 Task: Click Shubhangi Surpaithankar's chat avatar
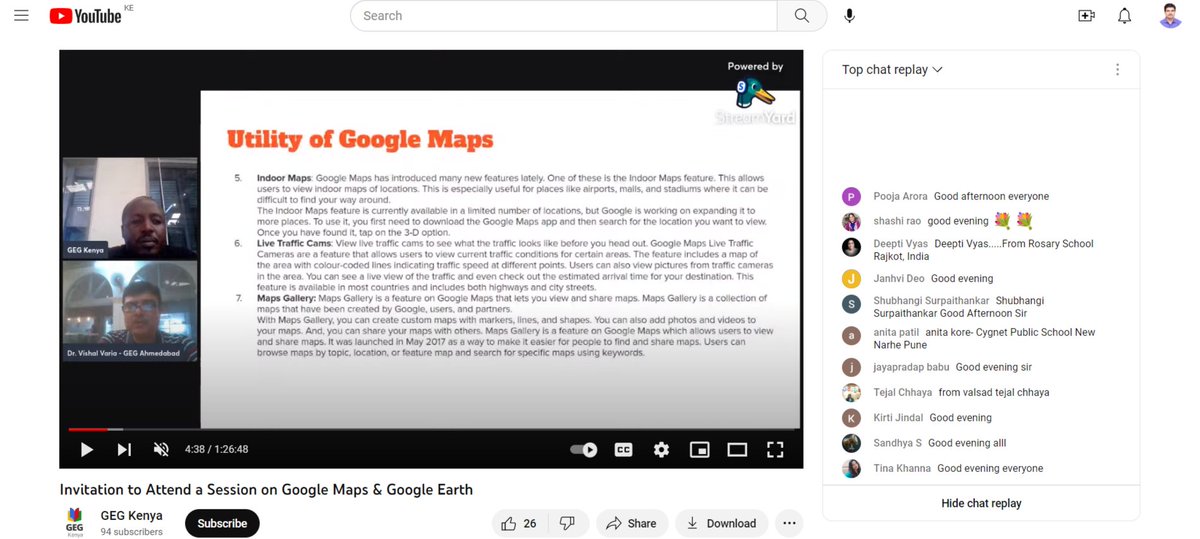coord(851,304)
